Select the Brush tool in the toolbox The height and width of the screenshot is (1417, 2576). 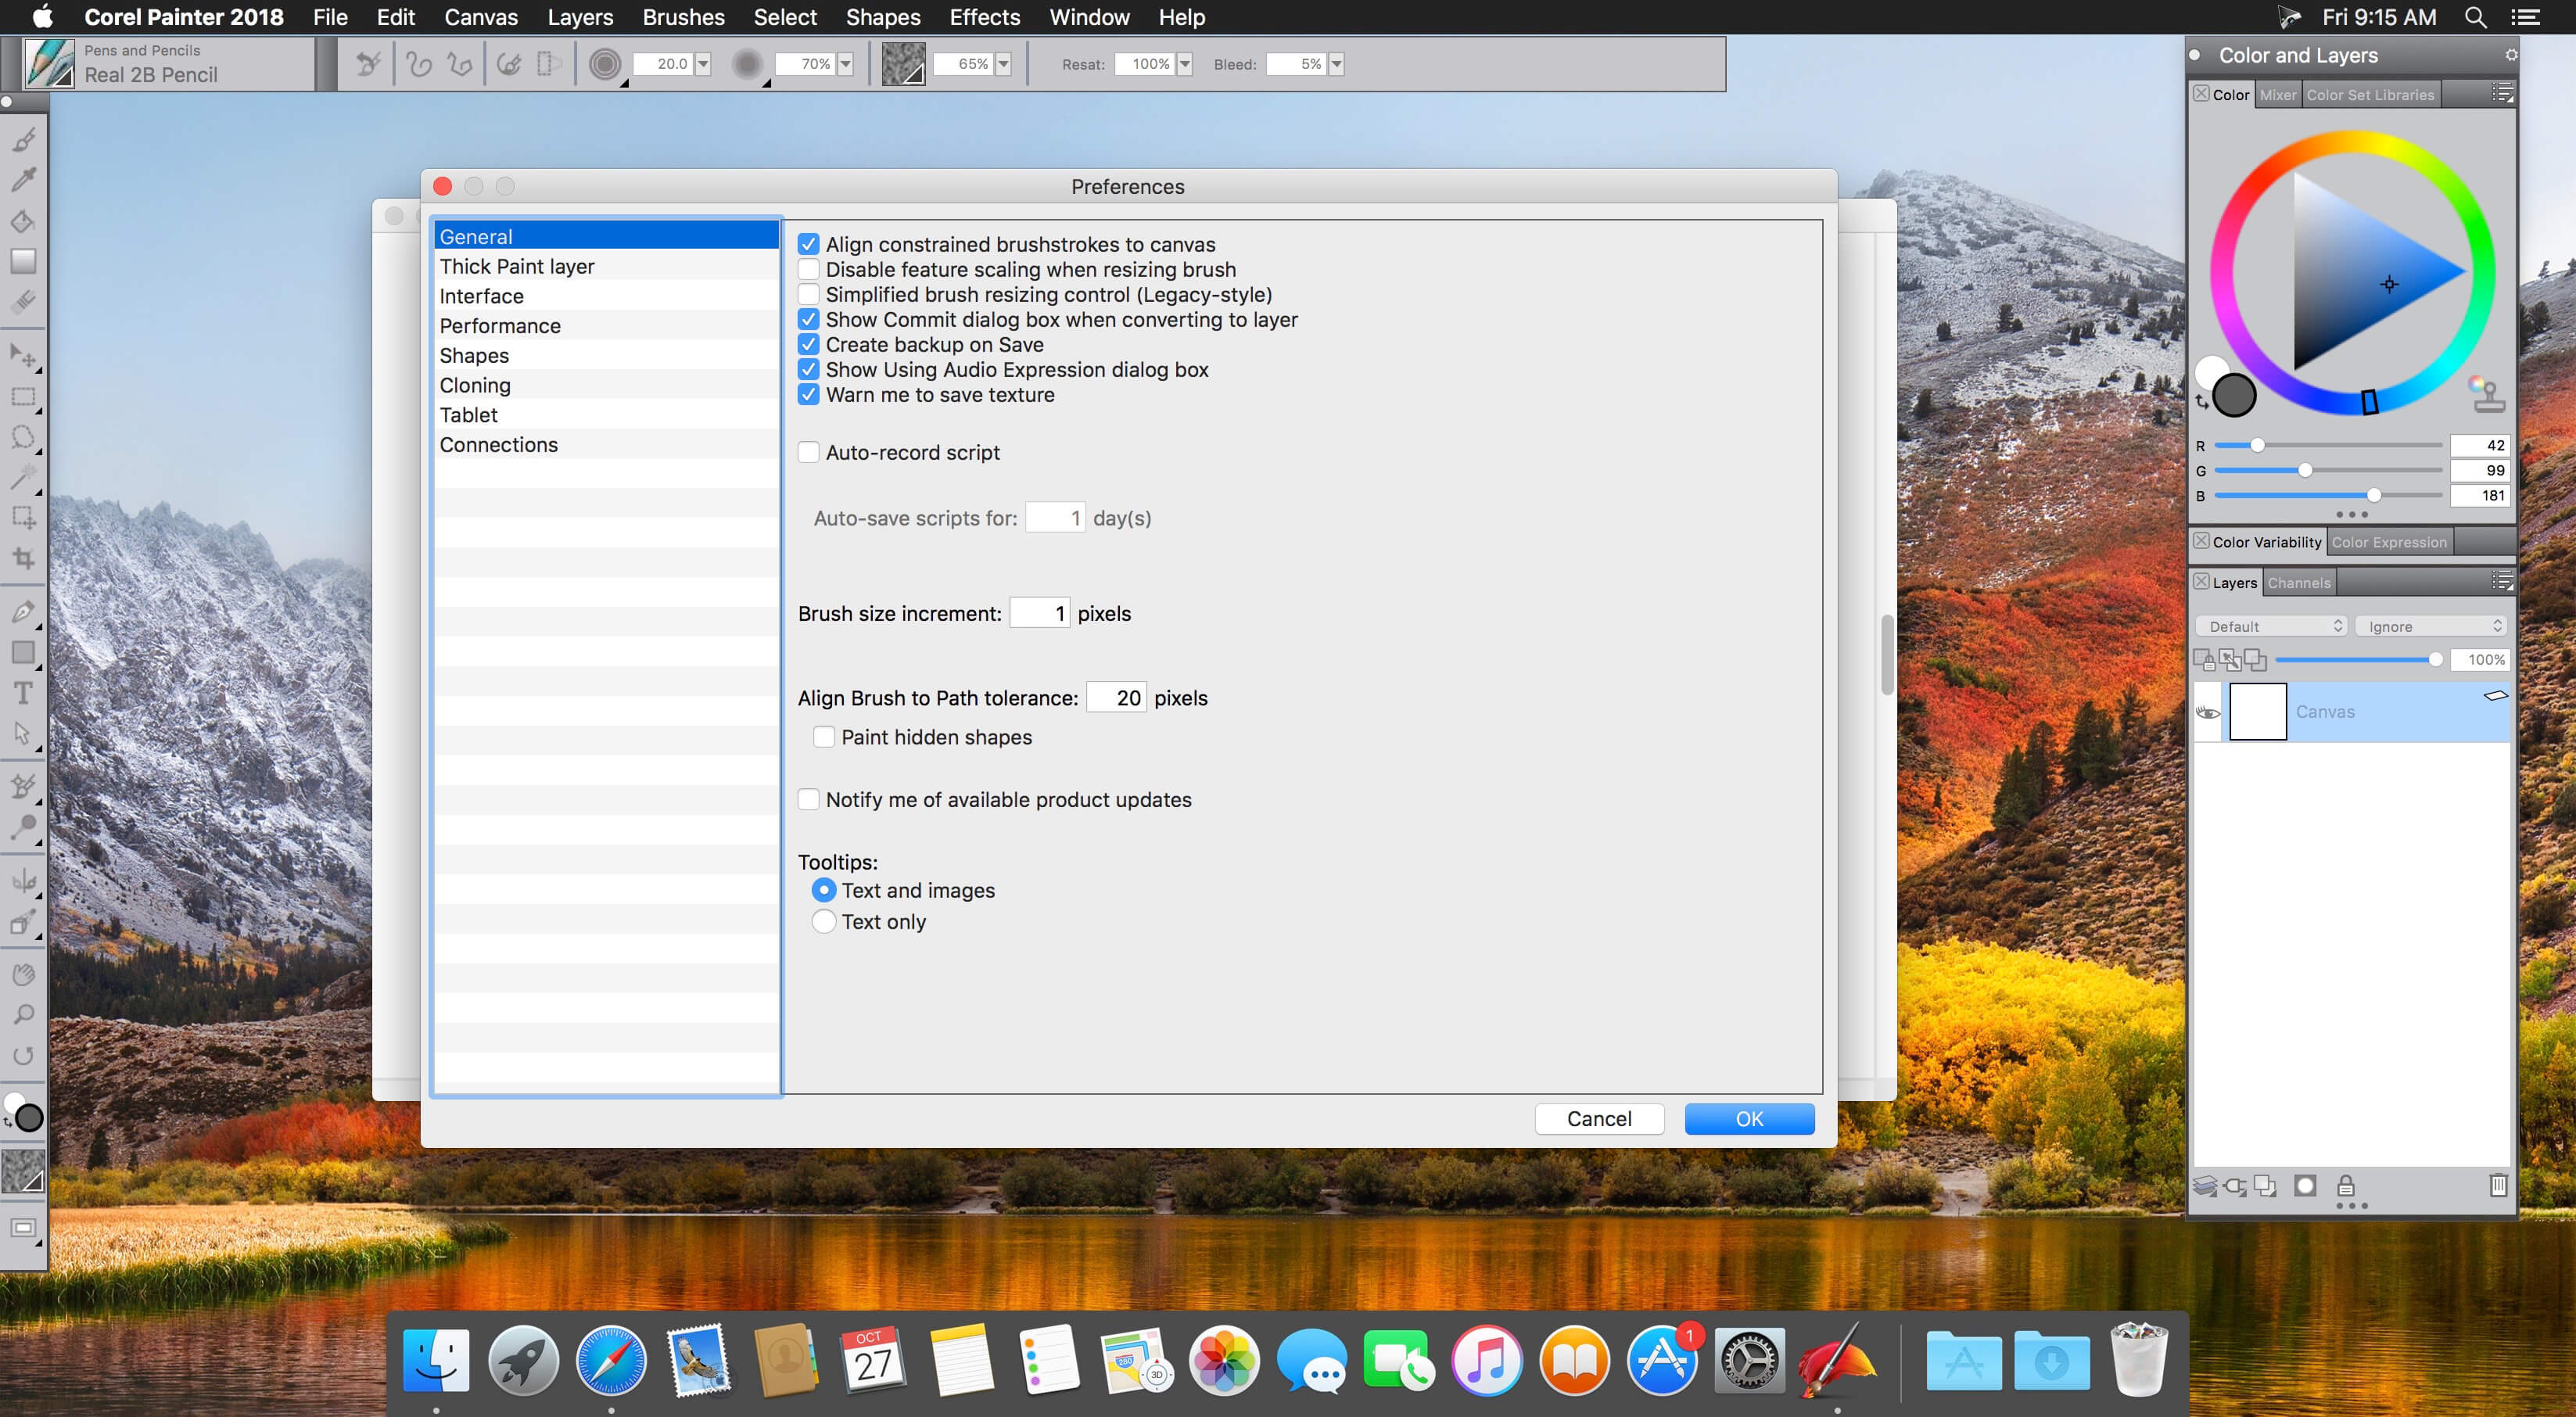point(23,139)
